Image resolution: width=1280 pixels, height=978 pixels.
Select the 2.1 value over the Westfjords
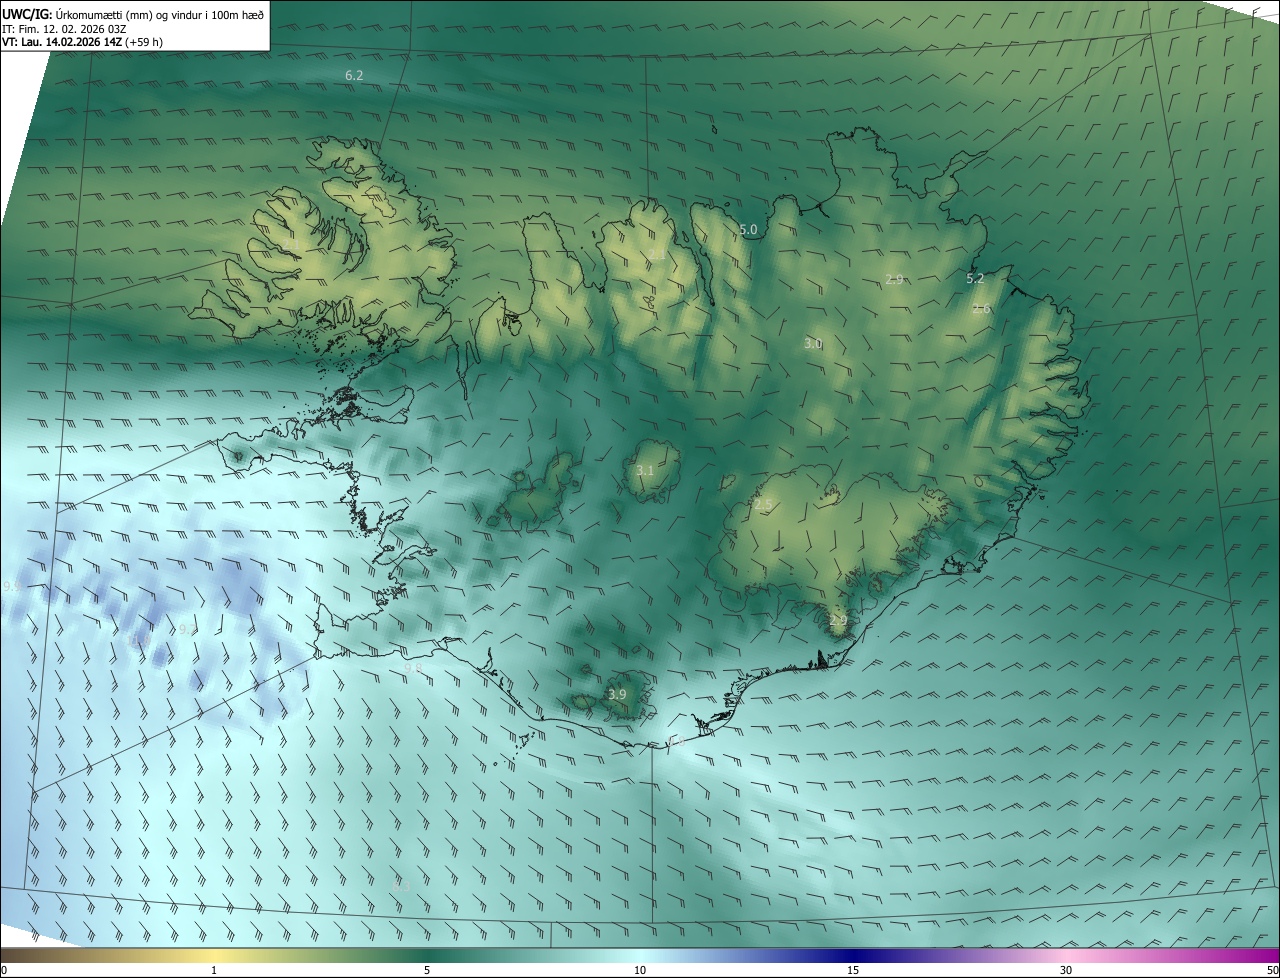coord(291,245)
